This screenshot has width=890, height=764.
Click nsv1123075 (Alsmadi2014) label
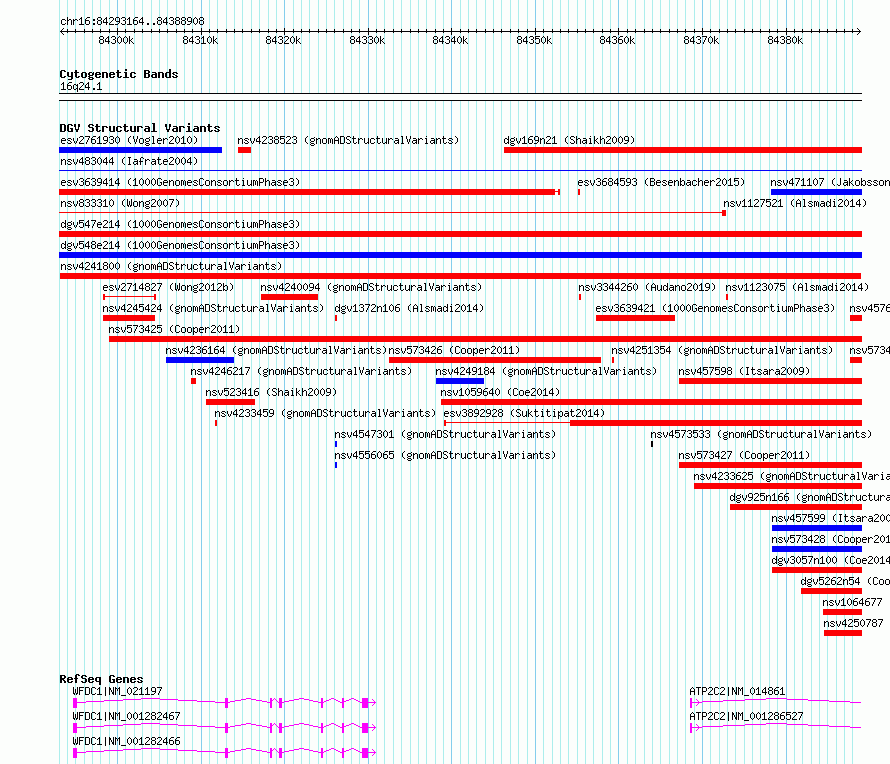tap(797, 287)
